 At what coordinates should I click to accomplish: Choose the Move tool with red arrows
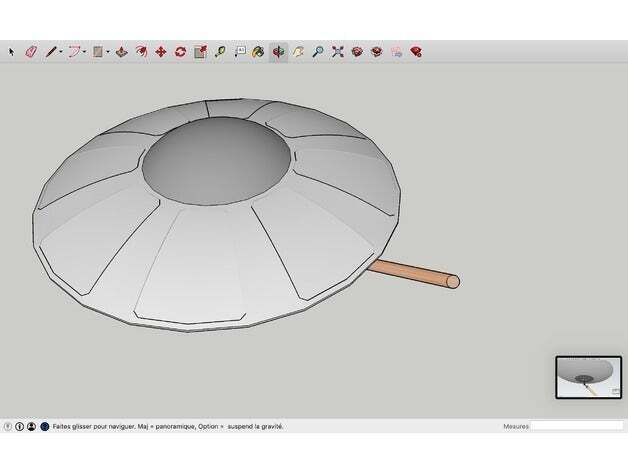pyautogui.click(x=160, y=51)
